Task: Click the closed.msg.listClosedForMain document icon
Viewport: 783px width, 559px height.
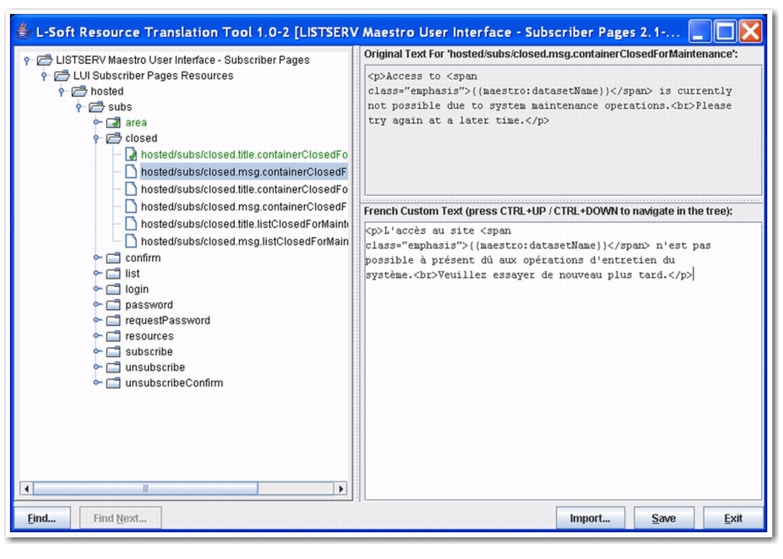Action: point(131,241)
